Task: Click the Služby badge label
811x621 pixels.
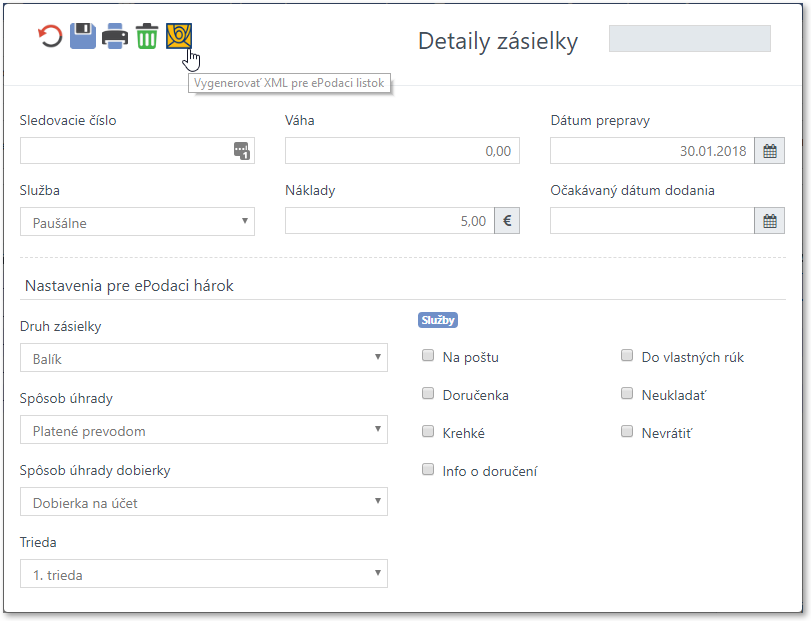Action: coord(438,320)
